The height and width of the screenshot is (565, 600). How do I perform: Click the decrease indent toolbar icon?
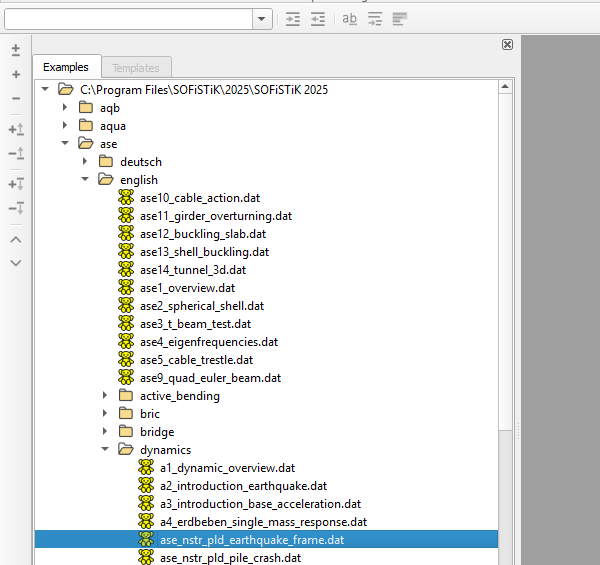318,19
